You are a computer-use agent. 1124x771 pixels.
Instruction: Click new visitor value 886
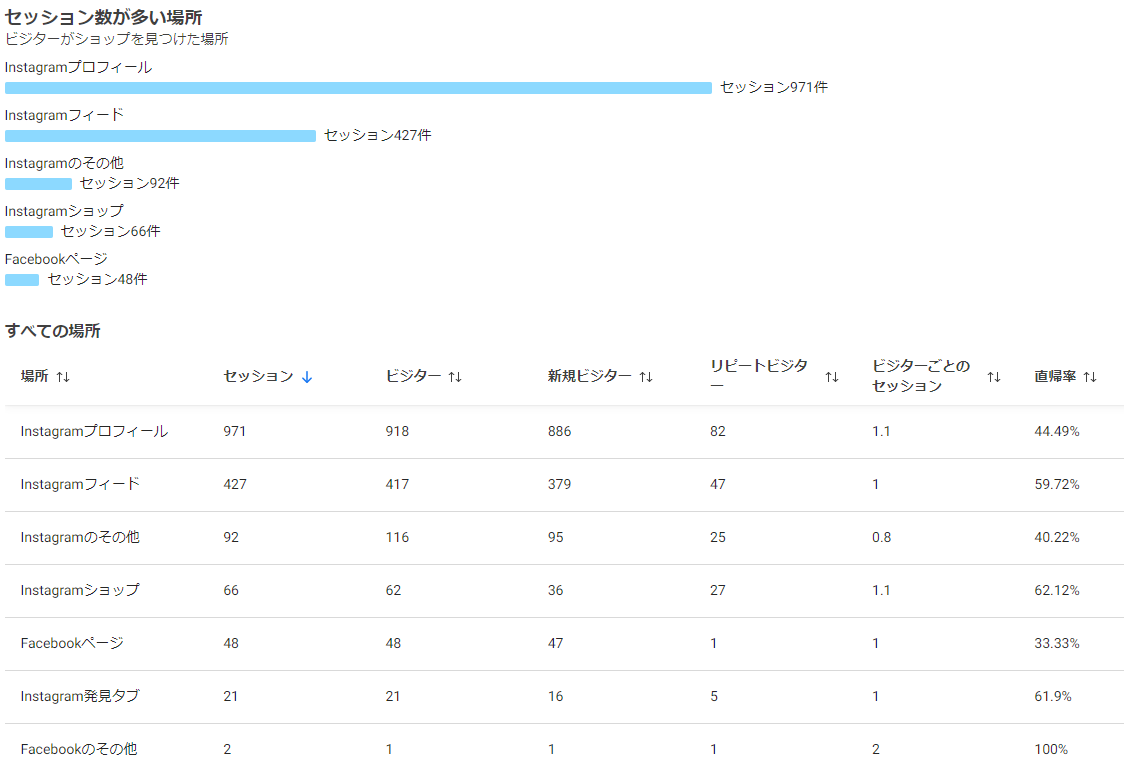tap(559, 431)
